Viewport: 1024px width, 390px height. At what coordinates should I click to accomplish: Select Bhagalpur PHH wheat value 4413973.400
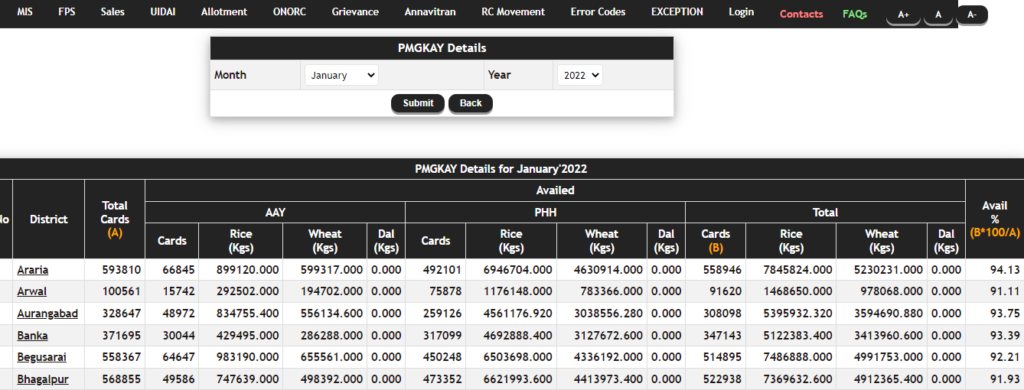(608, 379)
